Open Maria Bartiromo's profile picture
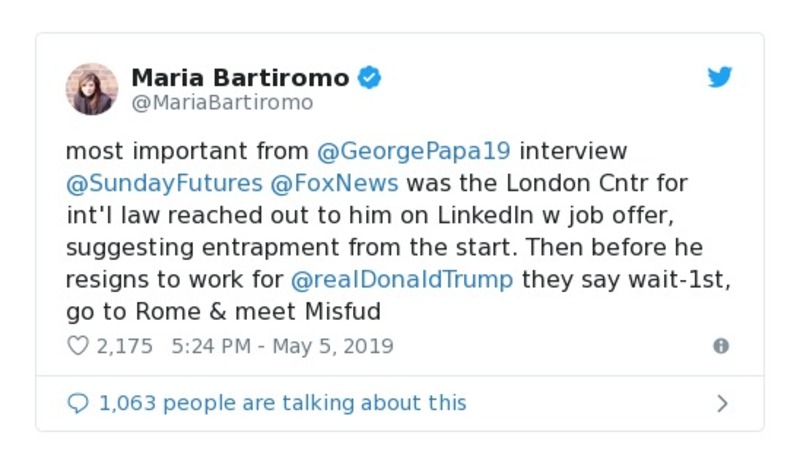The image size is (800, 467). coord(92,89)
